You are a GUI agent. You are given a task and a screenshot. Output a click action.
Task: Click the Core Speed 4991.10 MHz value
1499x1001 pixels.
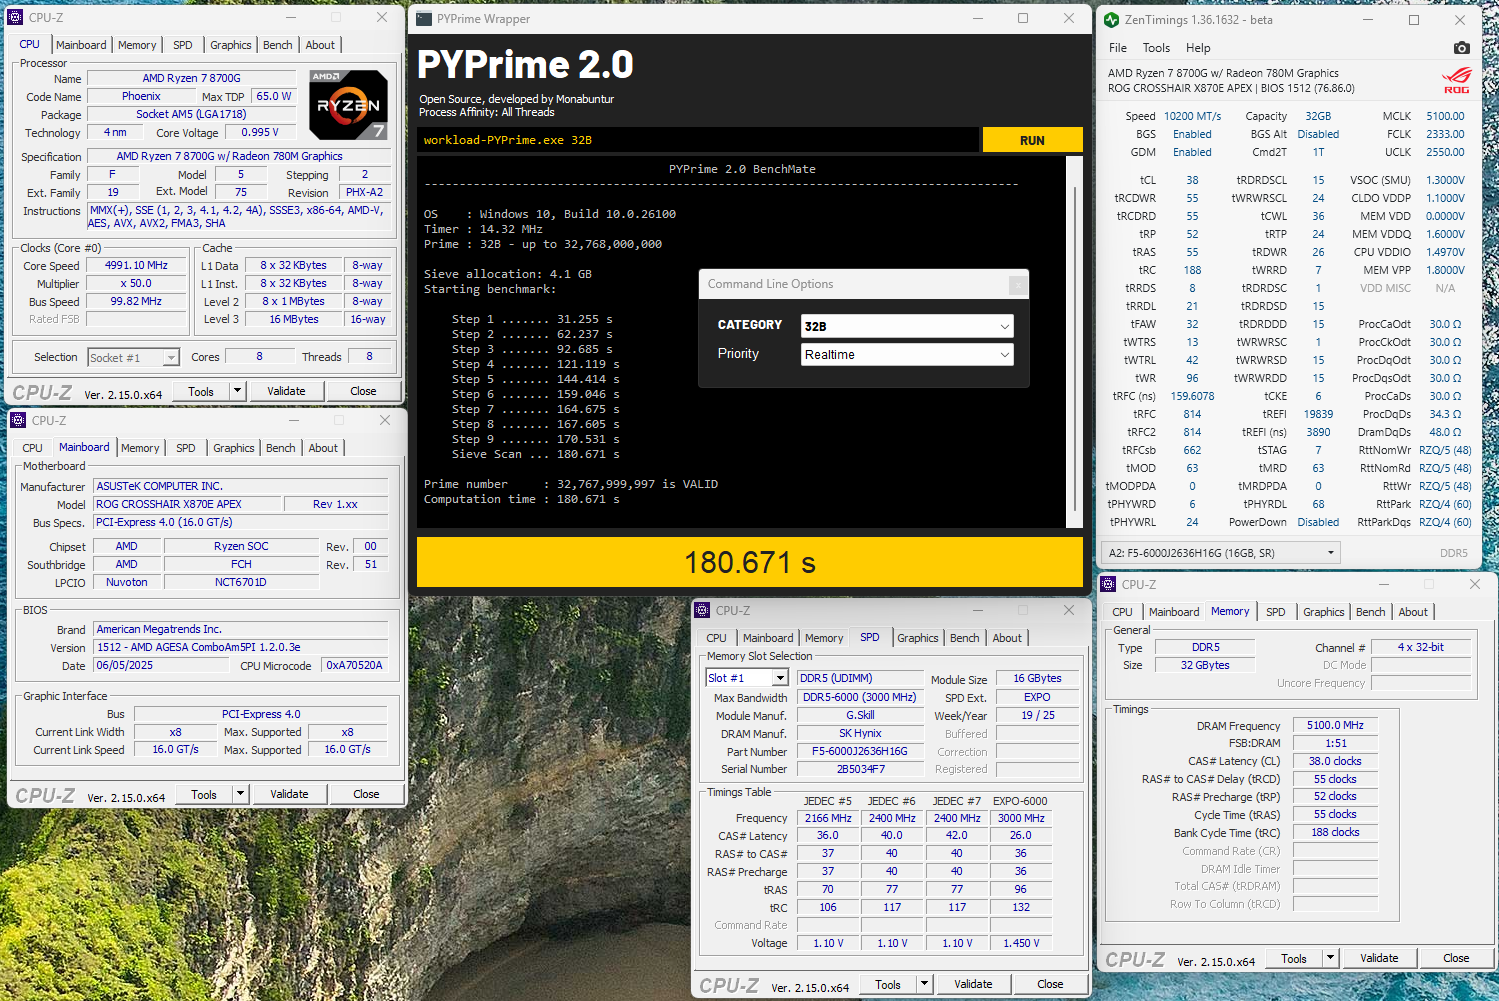click(136, 266)
